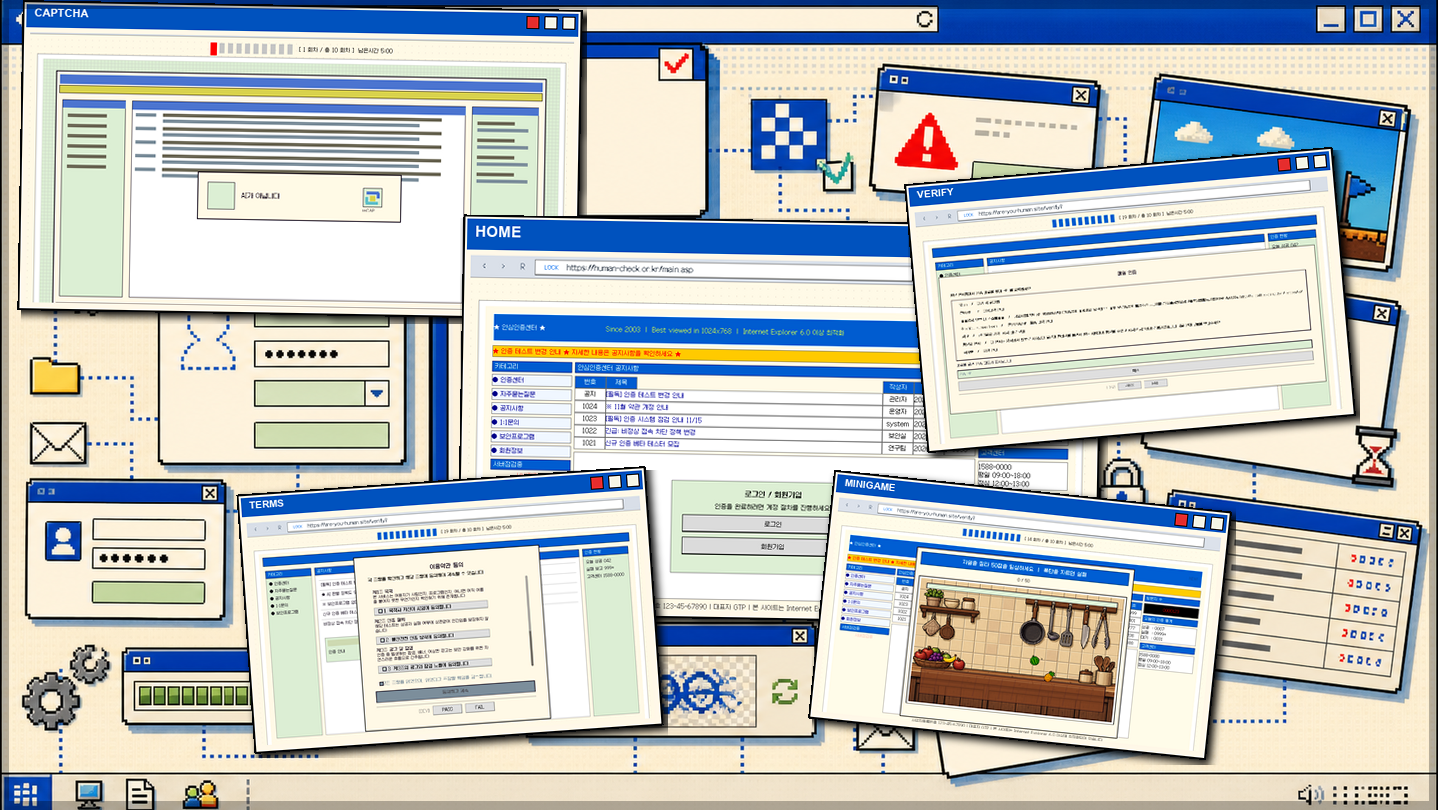The width and height of the screenshot is (1438, 810).
Task: Click the hourglass icon
Action: [1374, 456]
